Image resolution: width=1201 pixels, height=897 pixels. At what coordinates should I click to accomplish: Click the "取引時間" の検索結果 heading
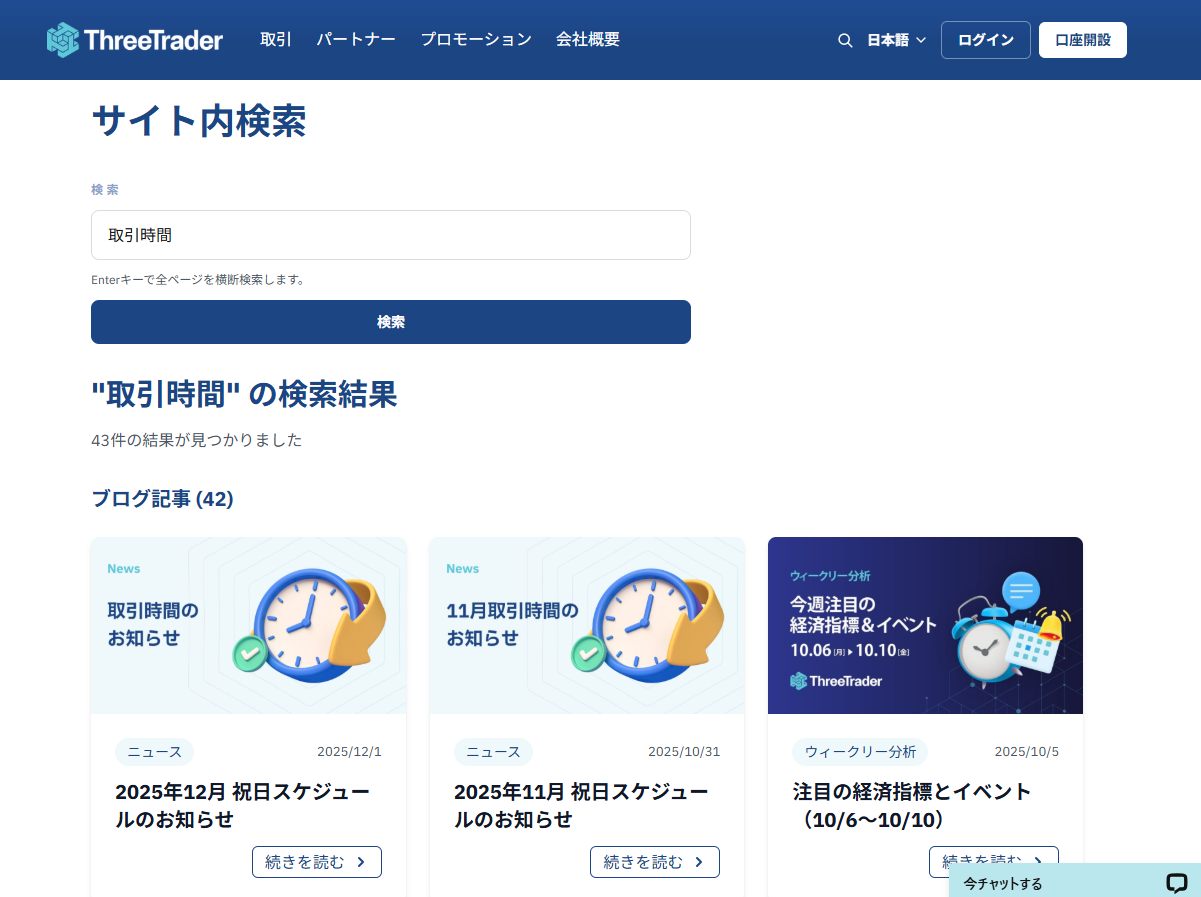pyautogui.click(x=244, y=394)
